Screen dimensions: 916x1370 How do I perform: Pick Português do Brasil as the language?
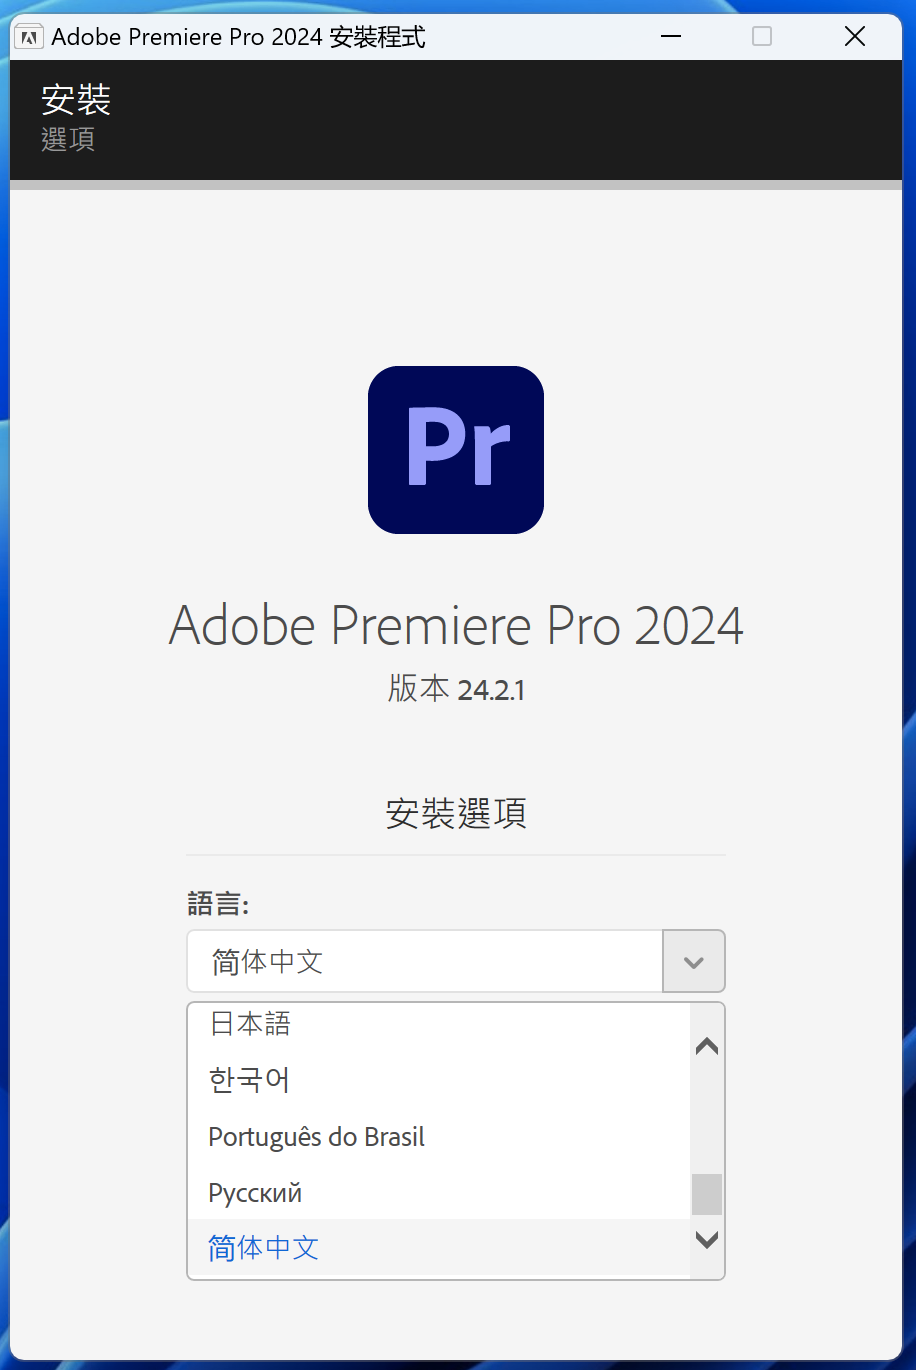pos(316,1137)
